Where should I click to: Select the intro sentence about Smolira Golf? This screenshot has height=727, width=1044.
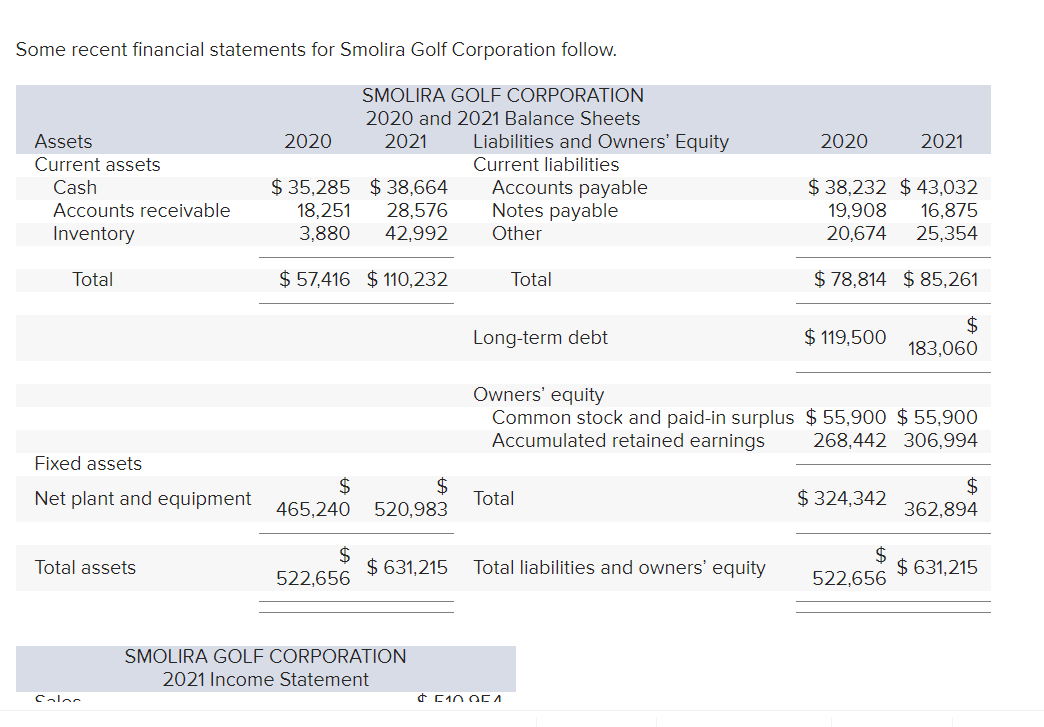(x=316, y=50)
